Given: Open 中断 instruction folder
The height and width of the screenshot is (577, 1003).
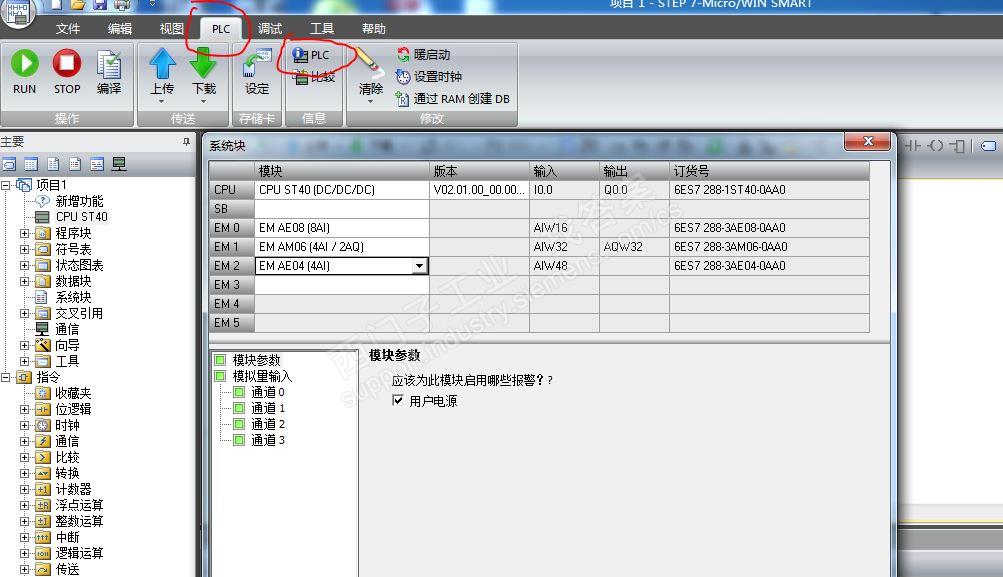Looking at the screenshot, I should 57,537.
